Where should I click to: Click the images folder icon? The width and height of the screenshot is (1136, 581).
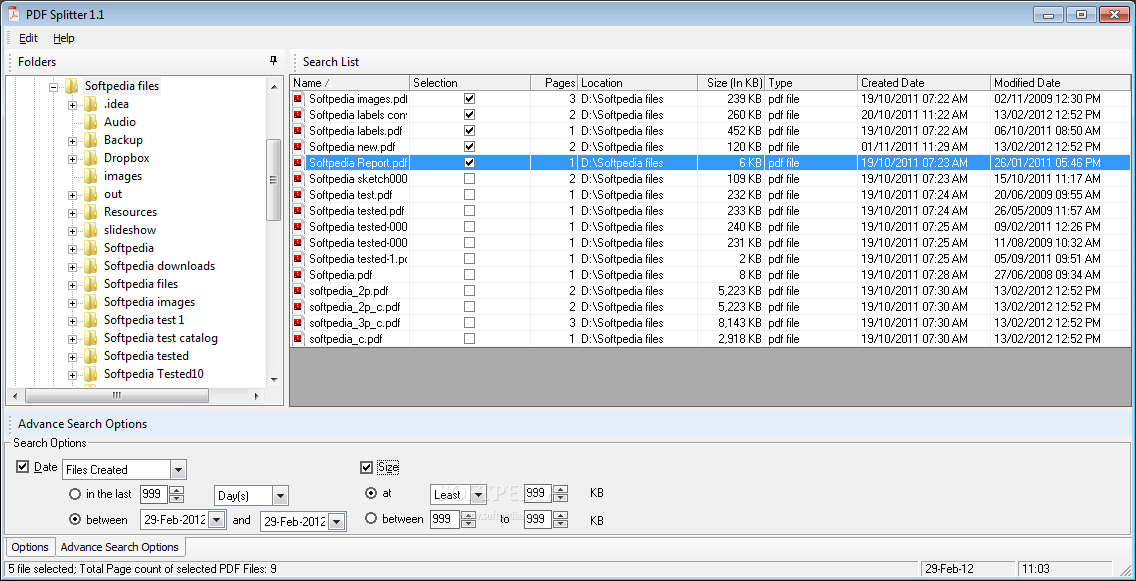point(90,176)
